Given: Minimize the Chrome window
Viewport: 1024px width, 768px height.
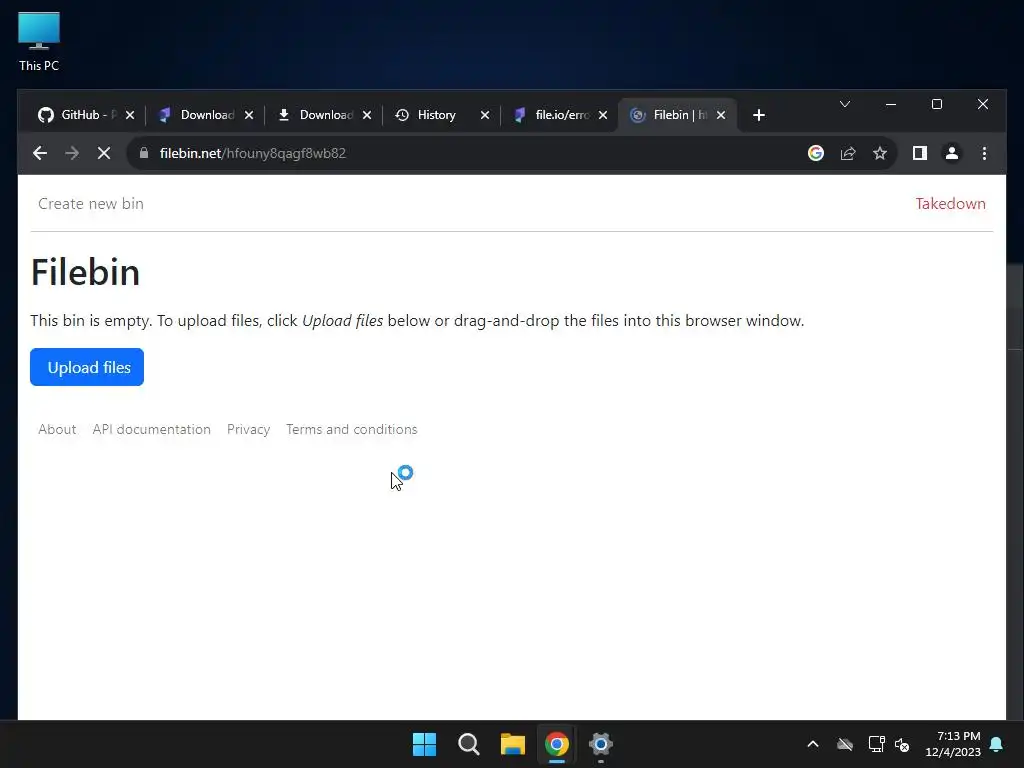Looking at the screenshot, I should 891,104.
